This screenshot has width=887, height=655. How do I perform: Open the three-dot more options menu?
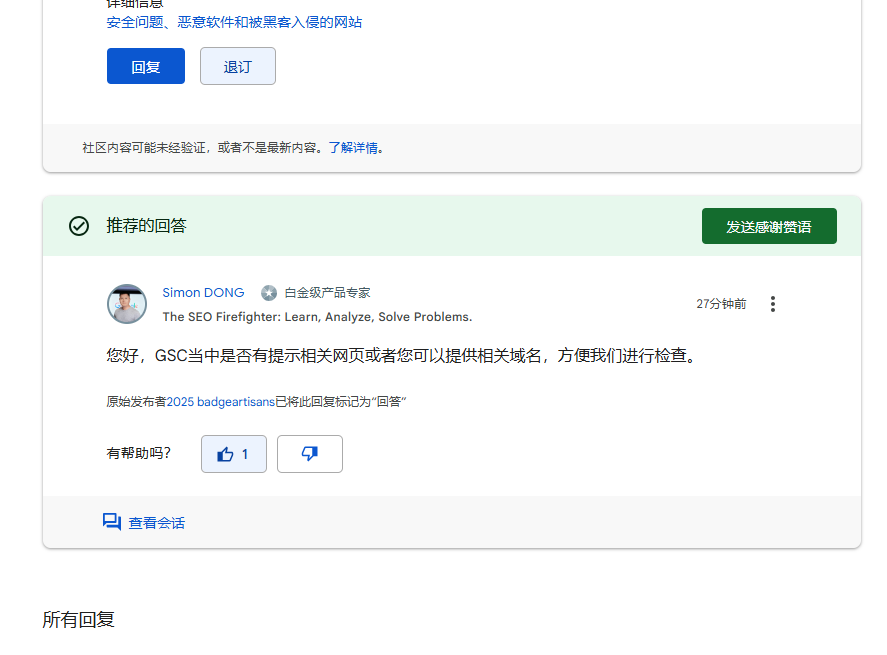coord(772,304)
